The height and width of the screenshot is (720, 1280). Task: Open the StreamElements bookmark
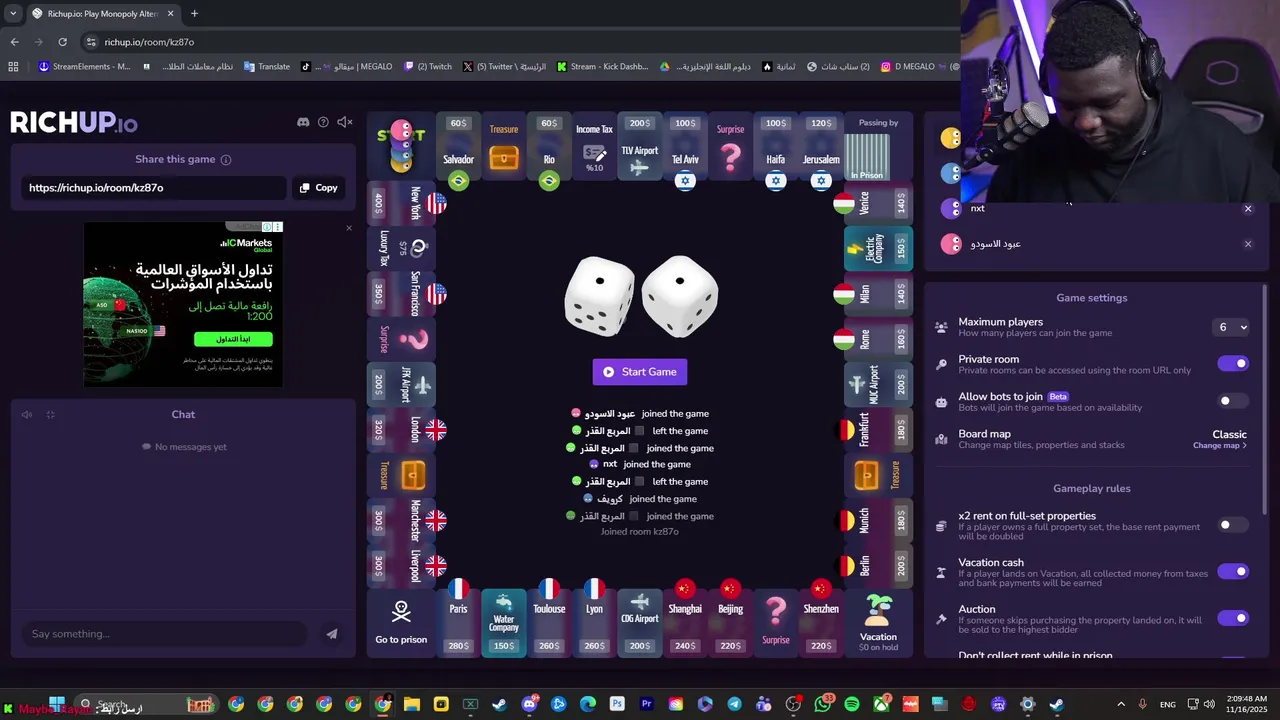[x=84, y=67]
